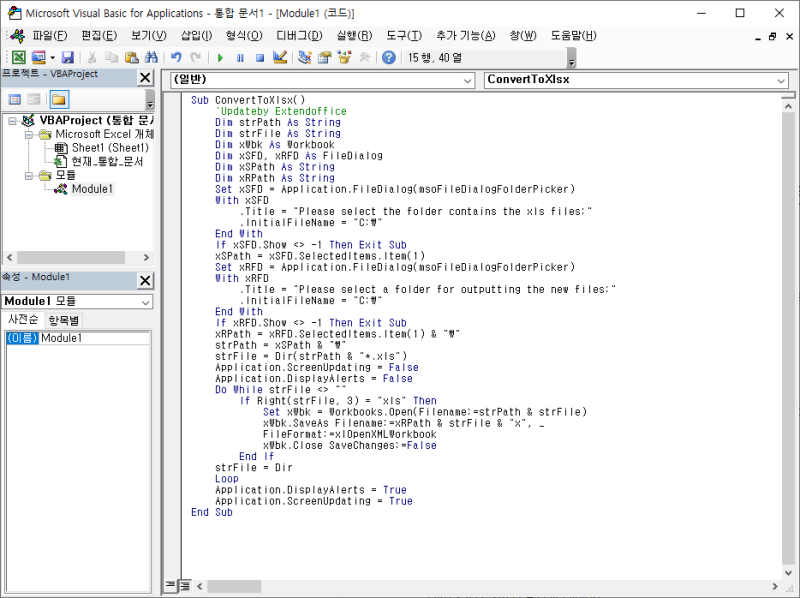Open Find with the binoculars icon
Image resolution: width=800 pixels, height=598 pixels.
(151, 58)
